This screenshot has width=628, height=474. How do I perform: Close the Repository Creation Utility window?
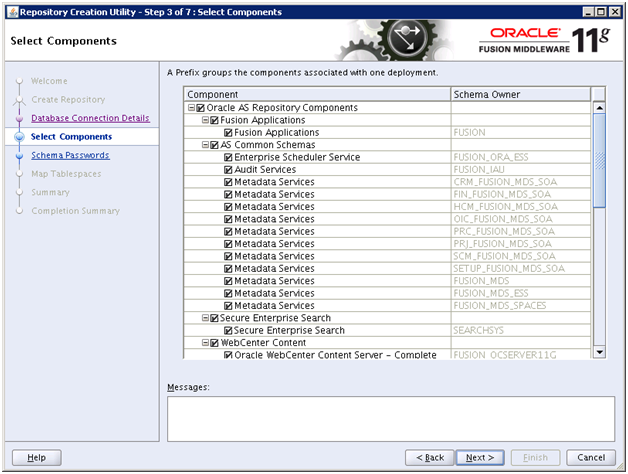pos(614,12)
